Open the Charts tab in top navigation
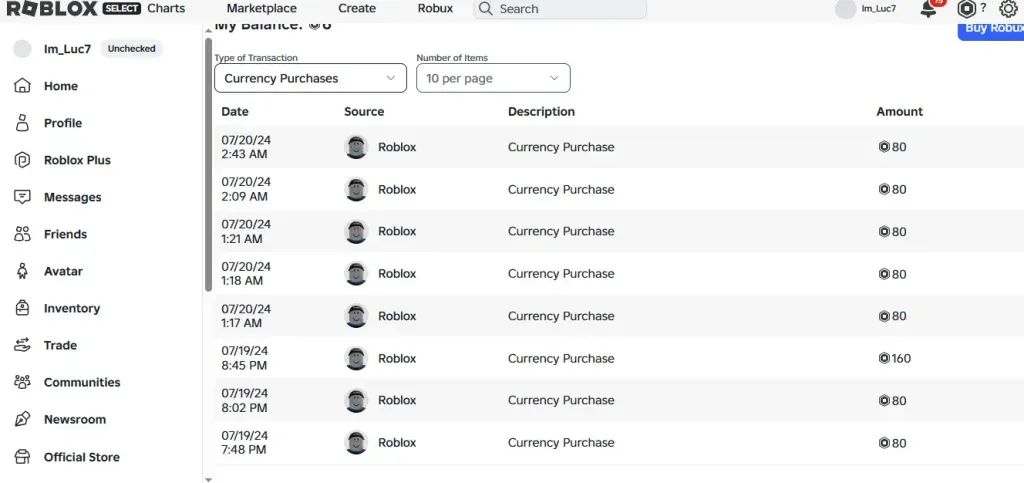Screen dimensions: 1024x483 pyautogui.click(x=166, y=8)
